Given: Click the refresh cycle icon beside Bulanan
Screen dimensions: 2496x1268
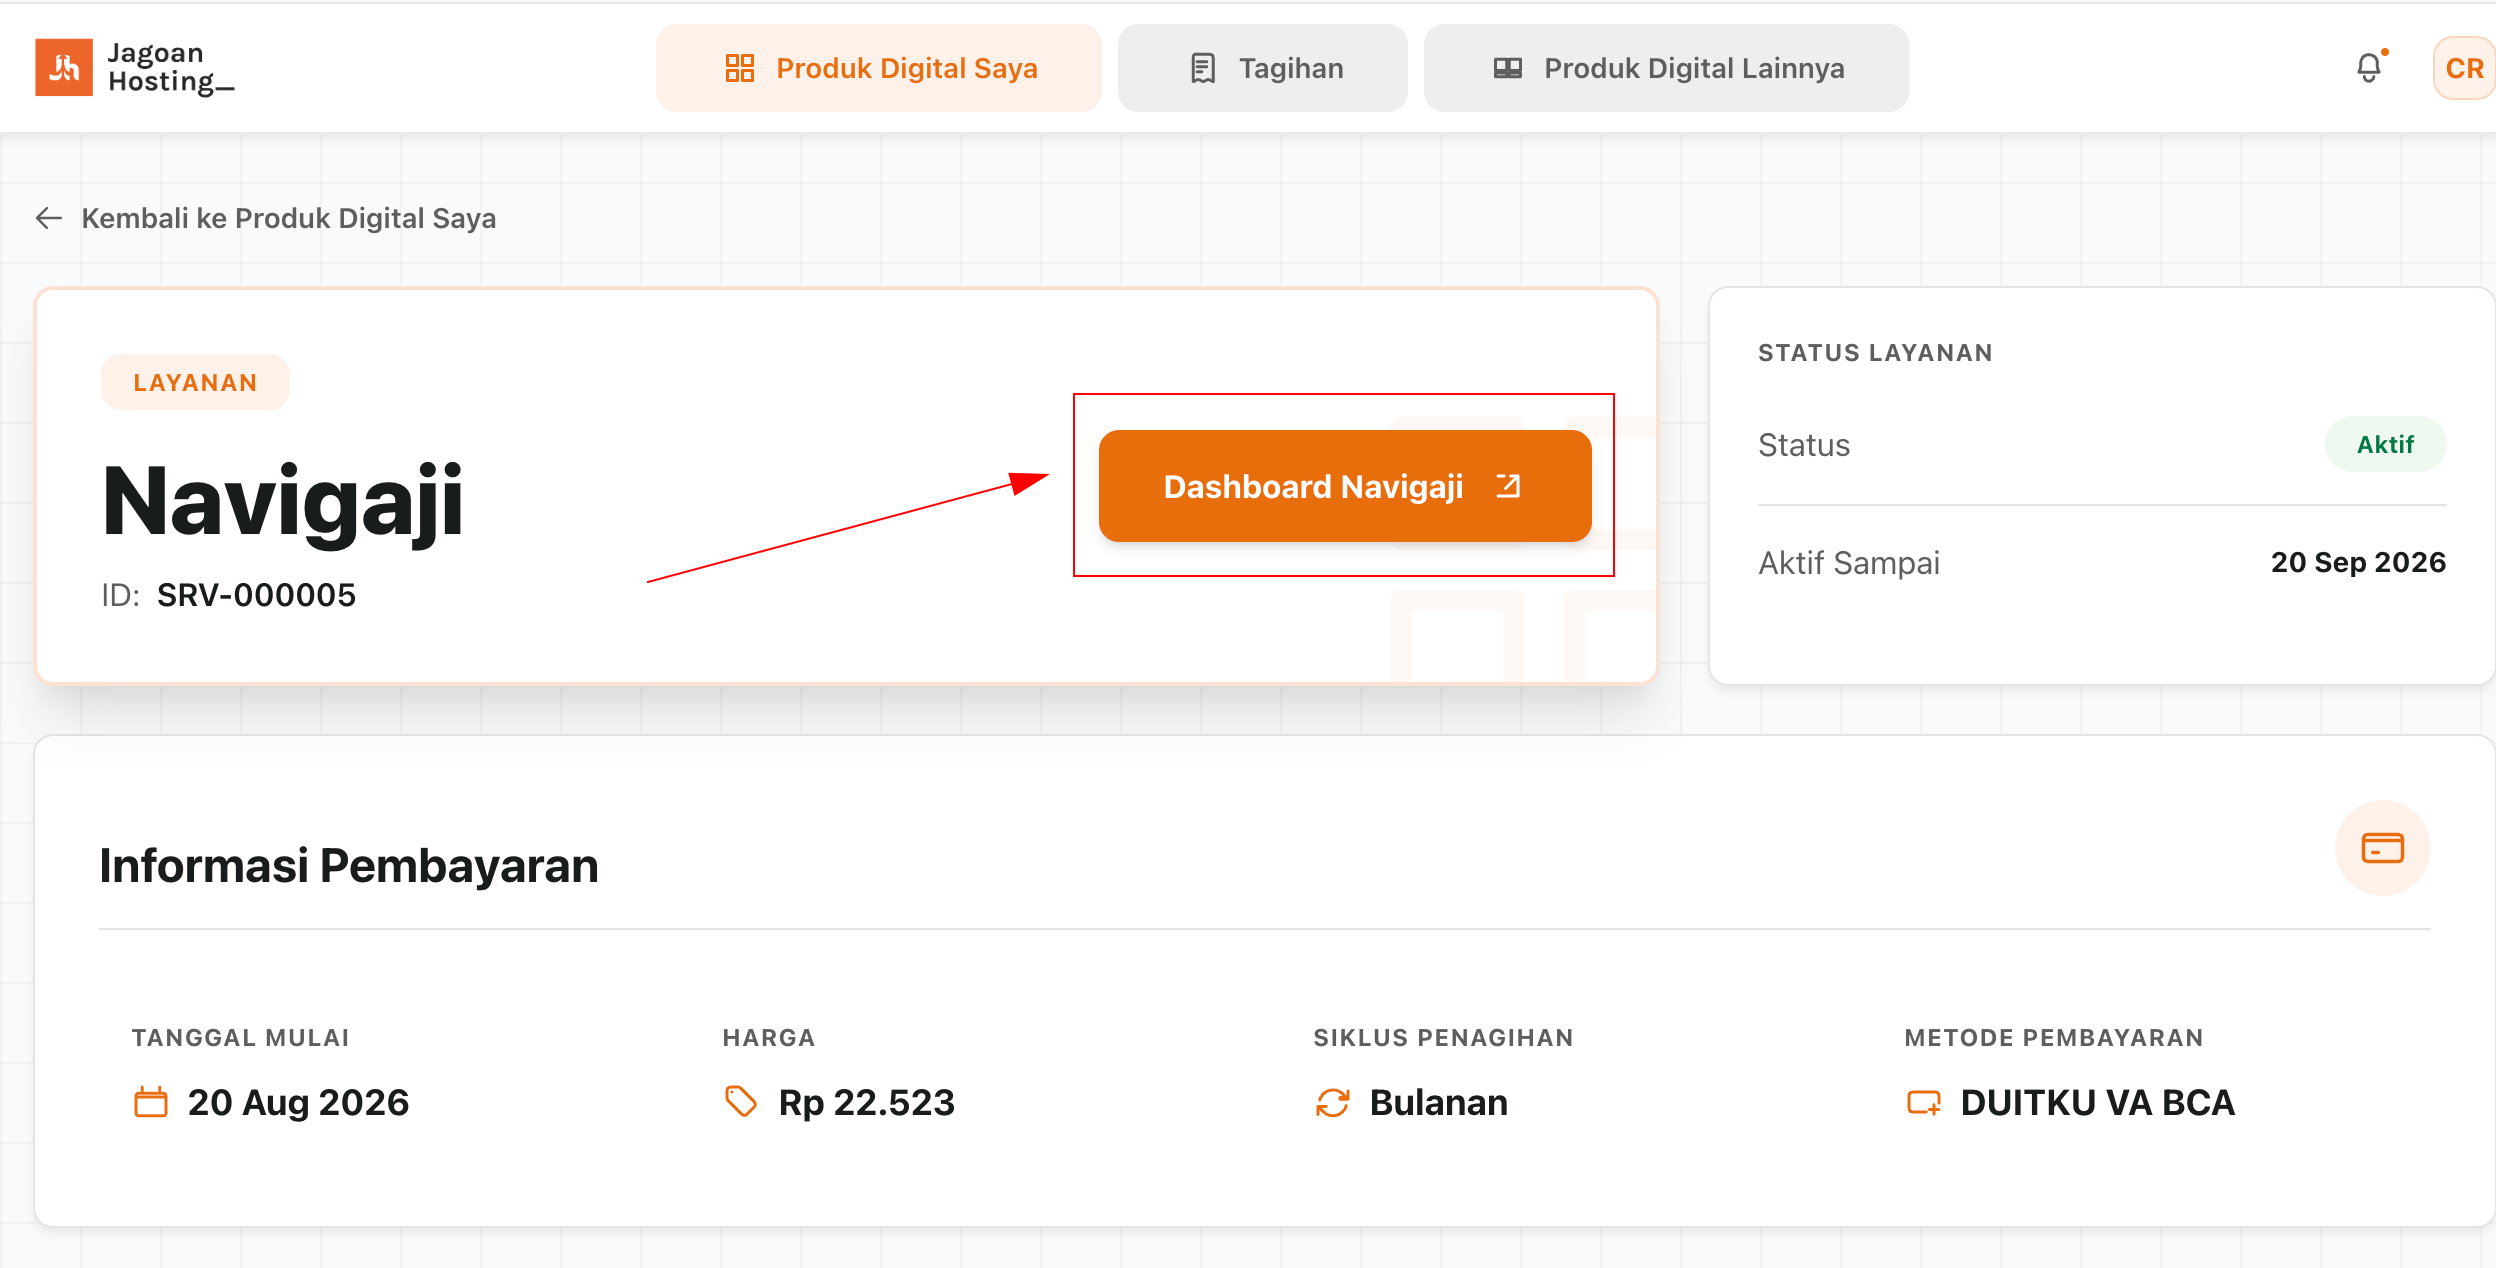Looking at the screenshot, I should click(x=1332, y=1103).
